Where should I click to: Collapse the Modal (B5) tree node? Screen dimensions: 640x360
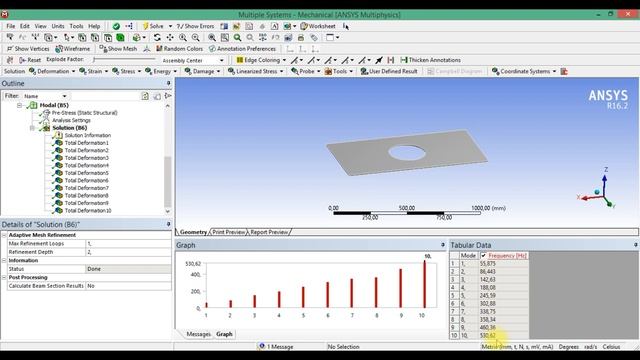pos(19,105)
